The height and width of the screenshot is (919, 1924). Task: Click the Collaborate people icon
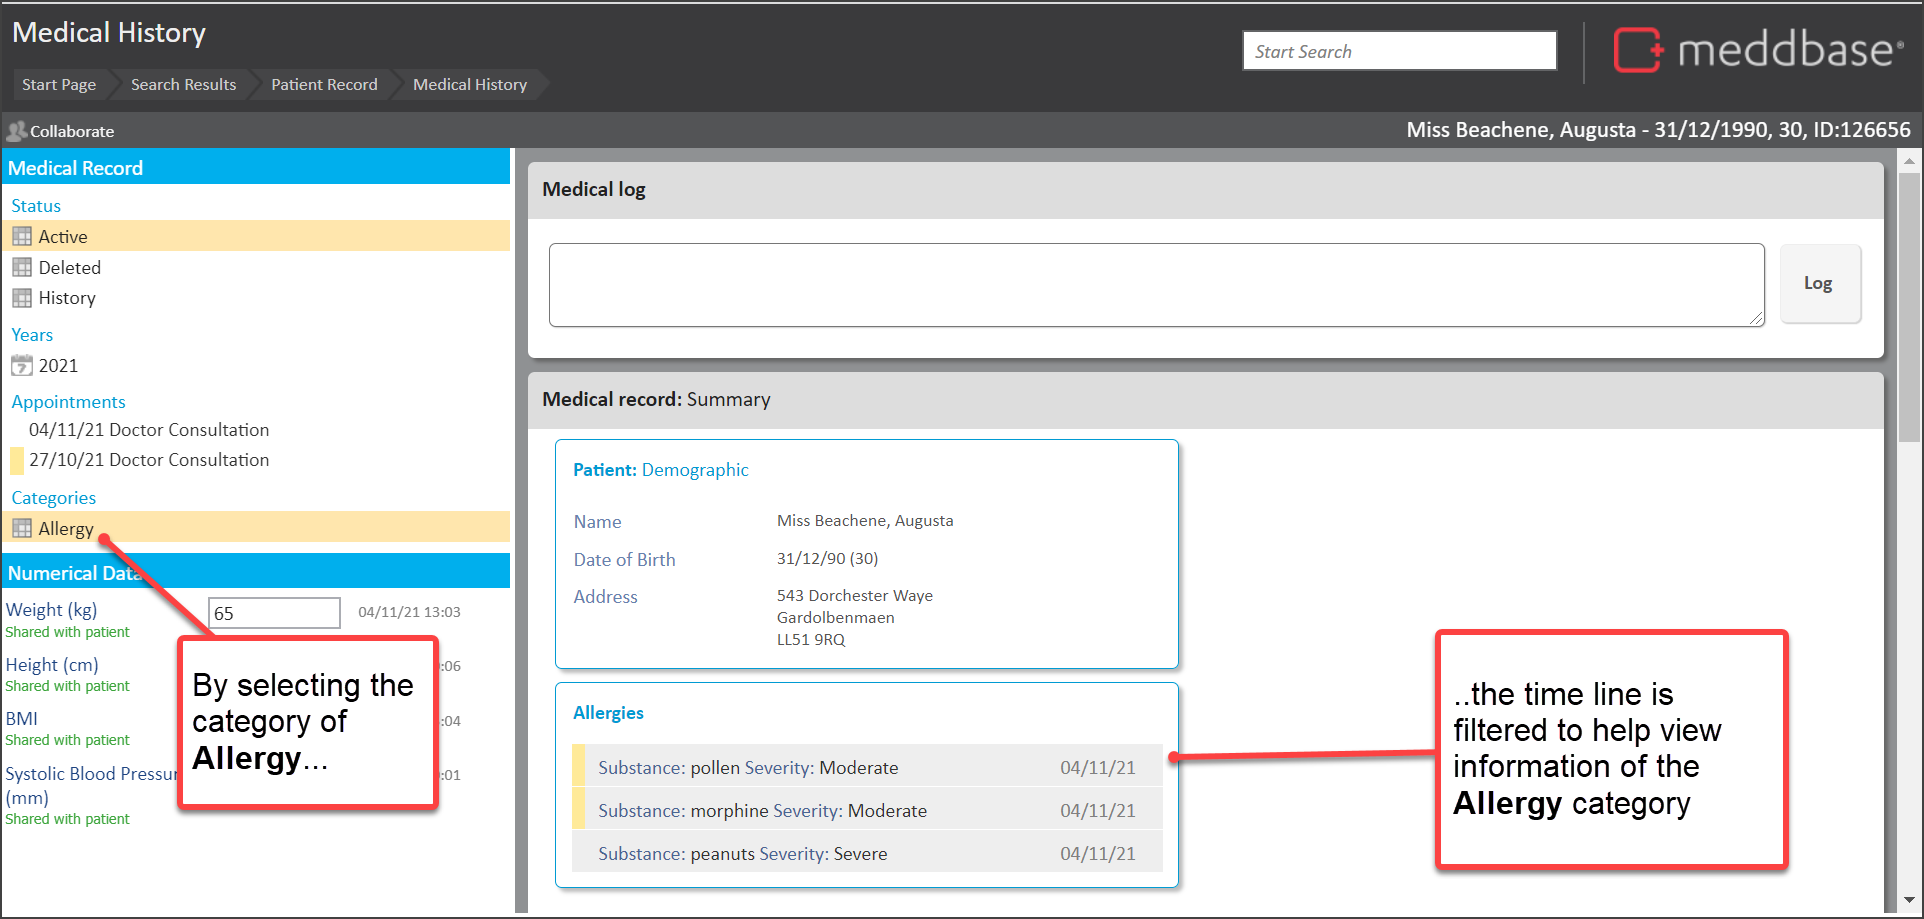(16, 131)
